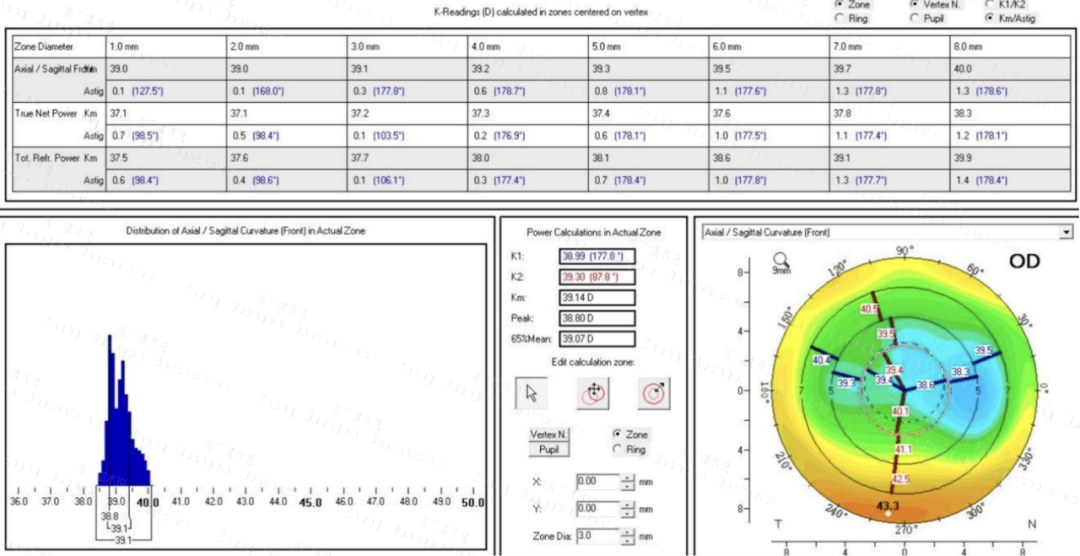
Task: Click the OD eye label on the map
Action: (x=1026, y=261)
